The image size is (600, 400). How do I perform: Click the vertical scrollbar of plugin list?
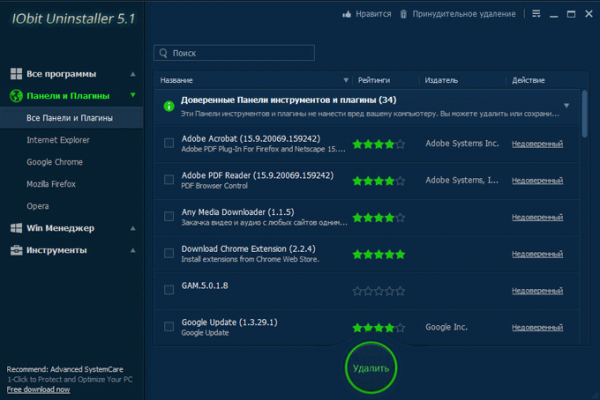(x=584, y=114)
